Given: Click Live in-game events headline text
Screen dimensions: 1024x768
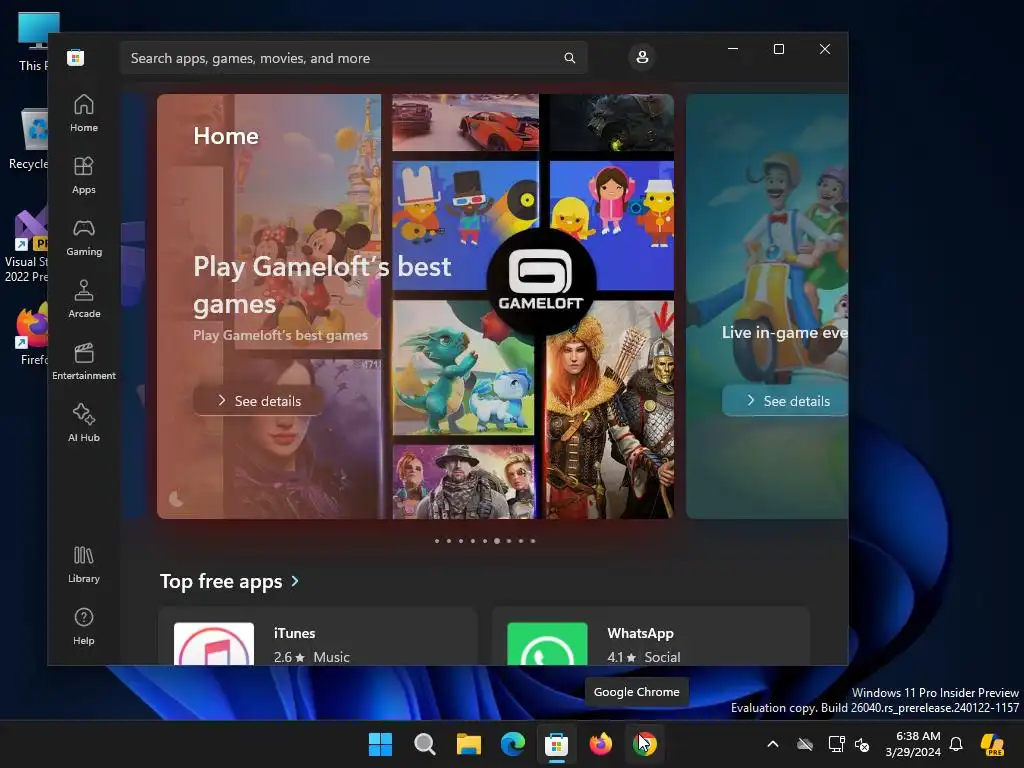Looking at the screenshot, I should point(785,332).
